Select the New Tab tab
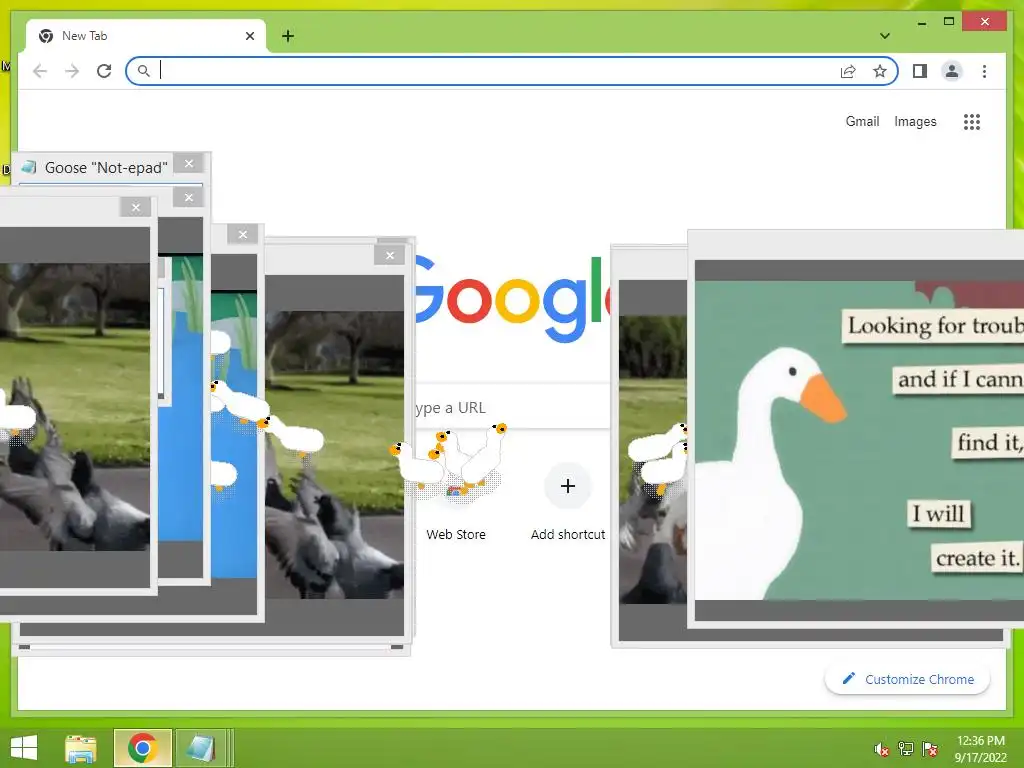 coord(146,36)
